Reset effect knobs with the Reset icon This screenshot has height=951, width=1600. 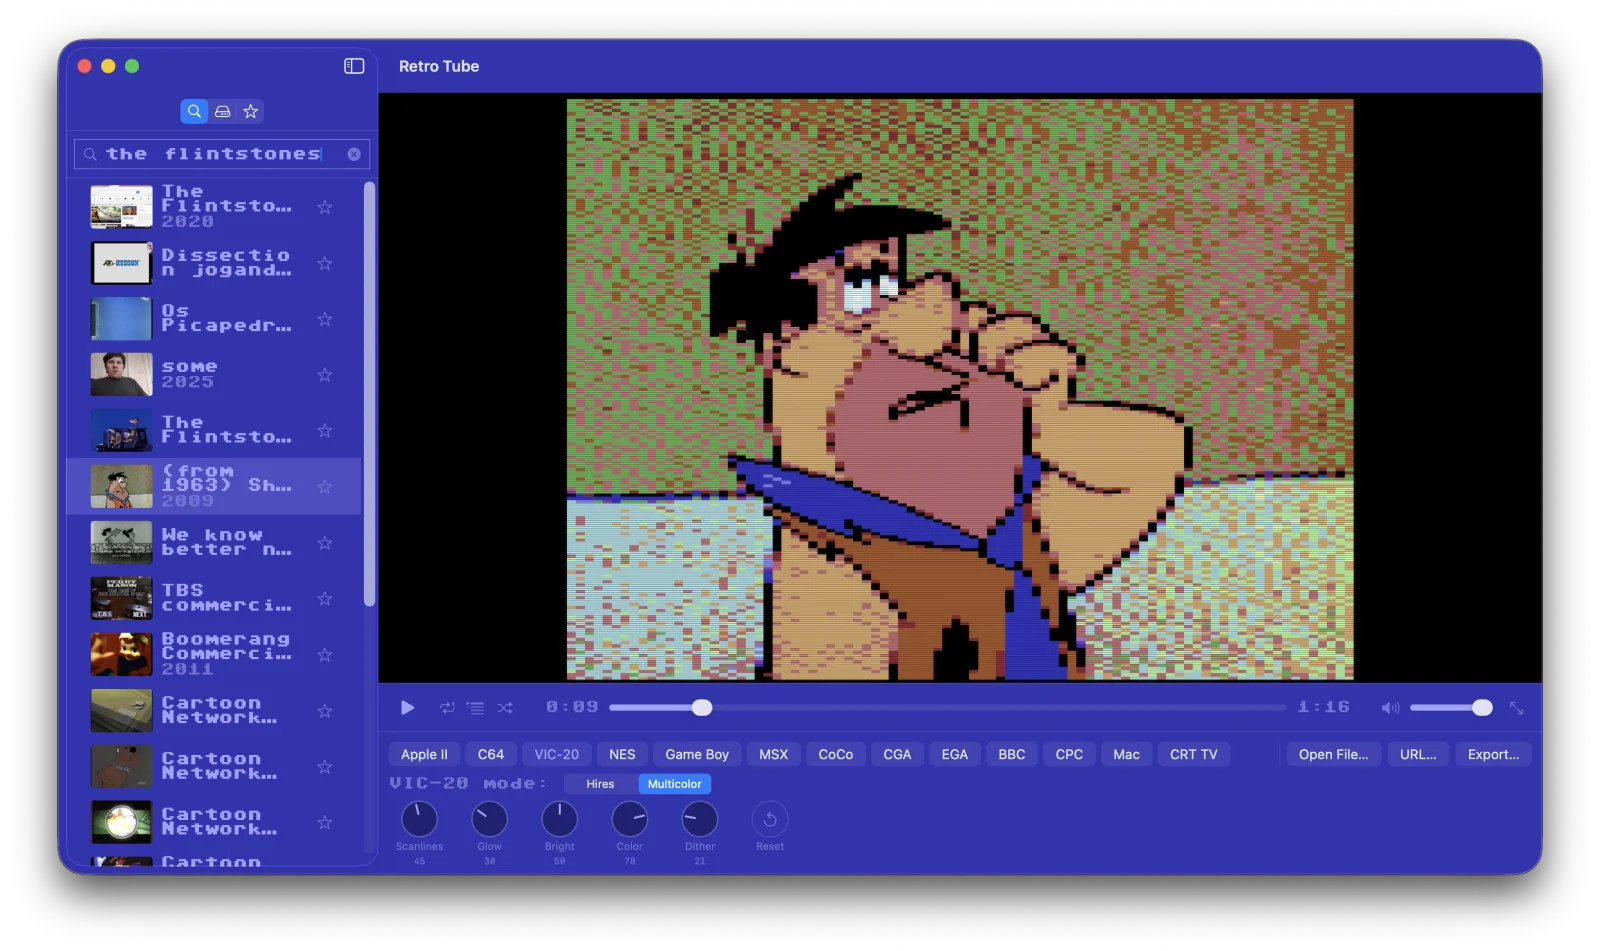click(770, 820)
